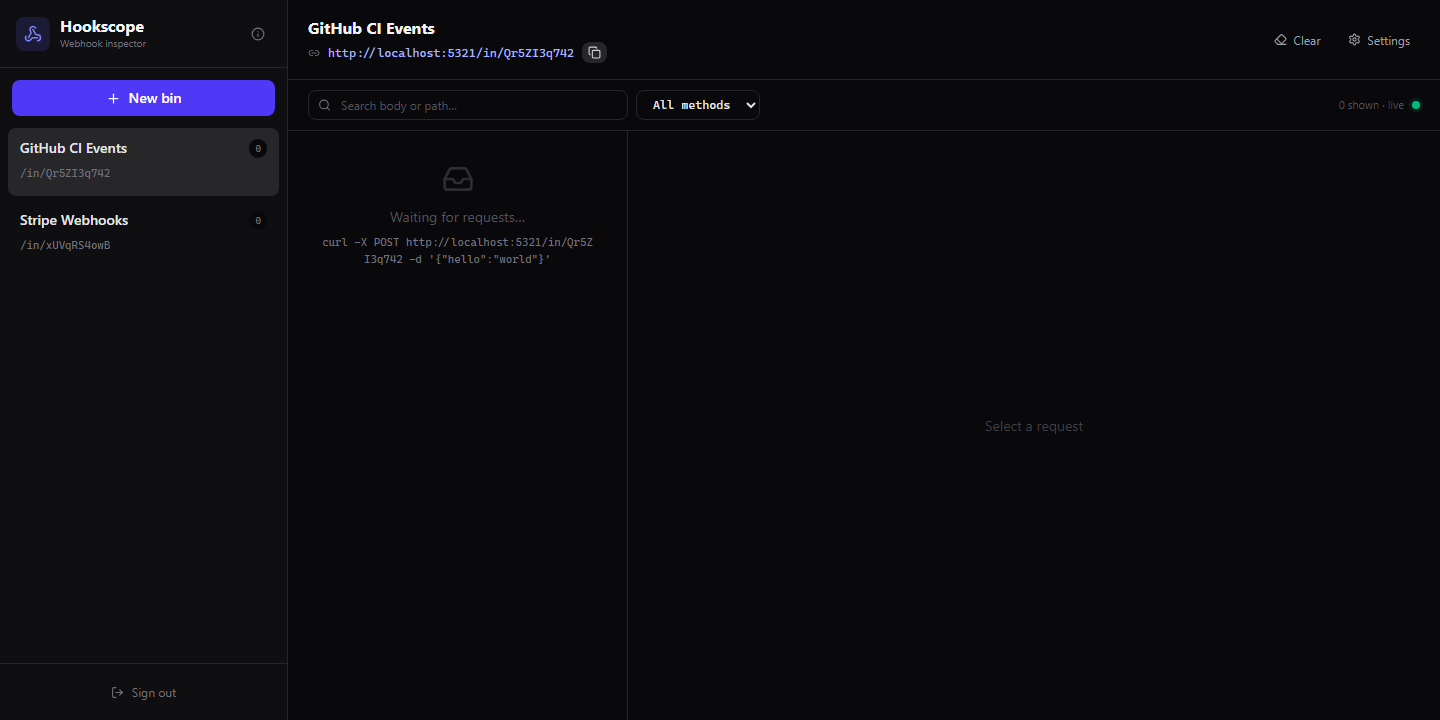The width and height of the screenshot is (1440, 720).
Task: Open the All methods dropdown
Action: (x=698, y=105)
